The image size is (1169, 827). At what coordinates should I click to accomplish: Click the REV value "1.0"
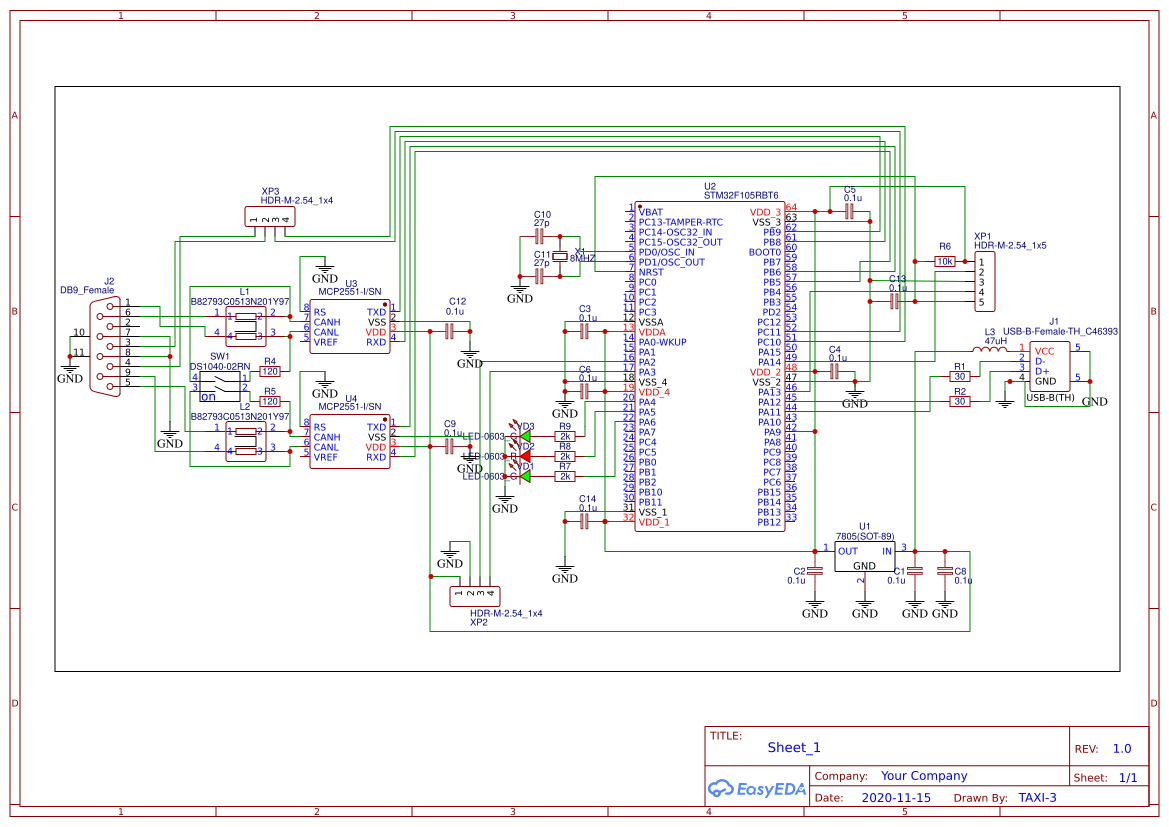pyautogui.click(x=1122, y=749)
